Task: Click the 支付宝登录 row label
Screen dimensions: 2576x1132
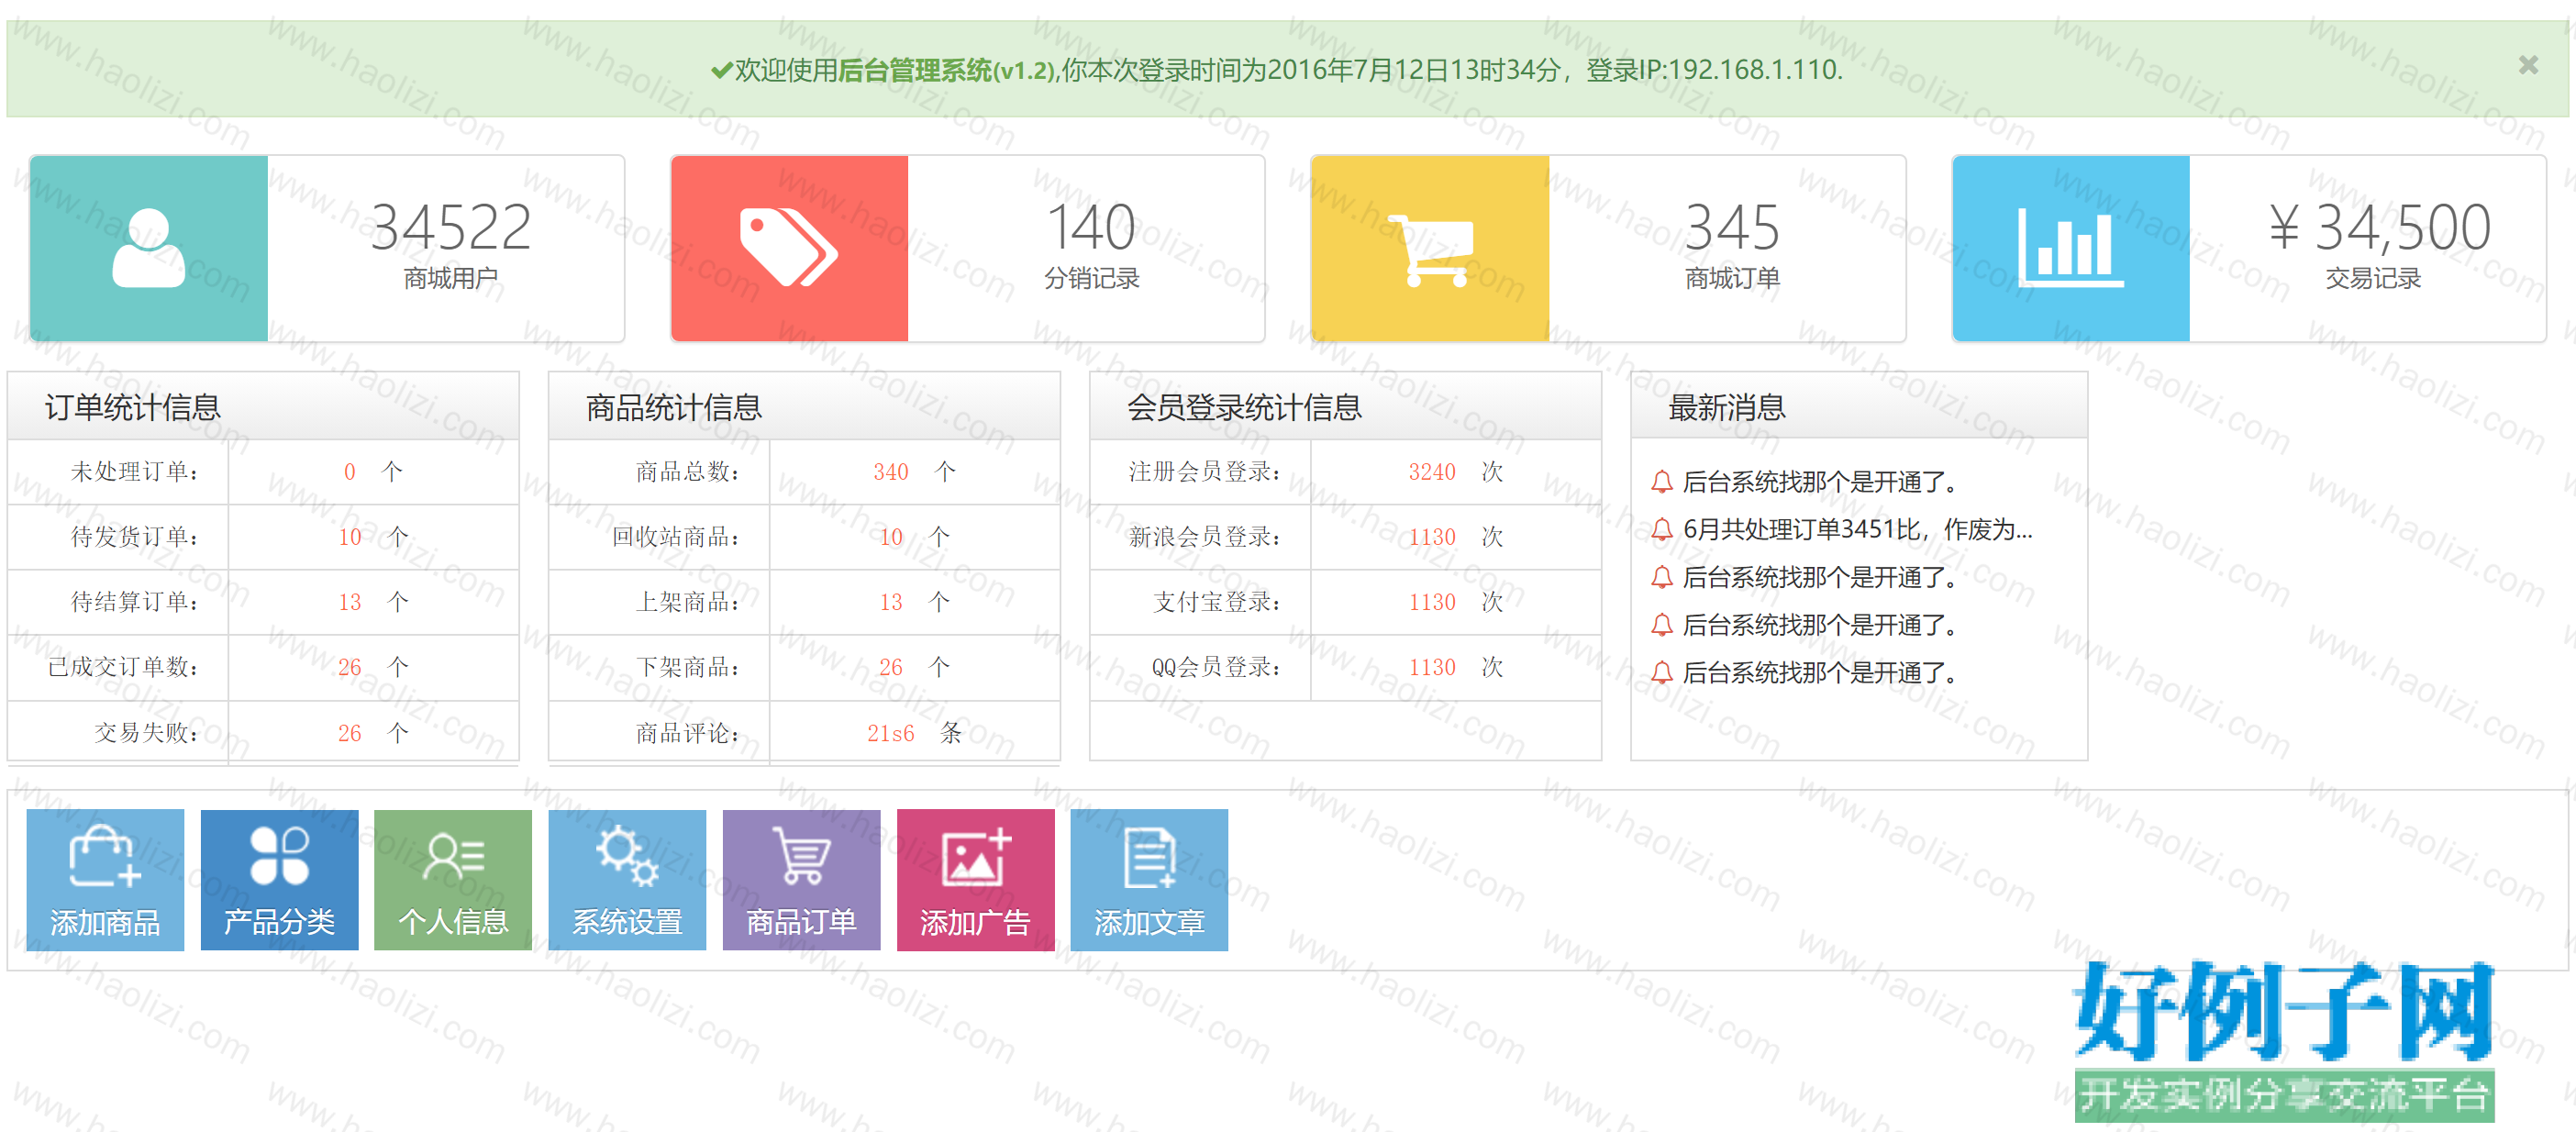Action: 1217,602
